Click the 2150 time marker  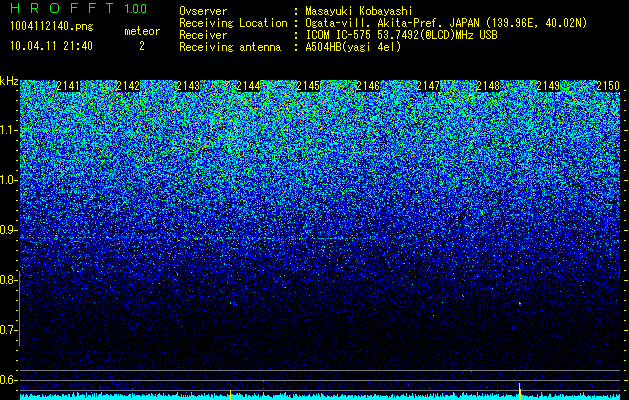pos(608,86)
